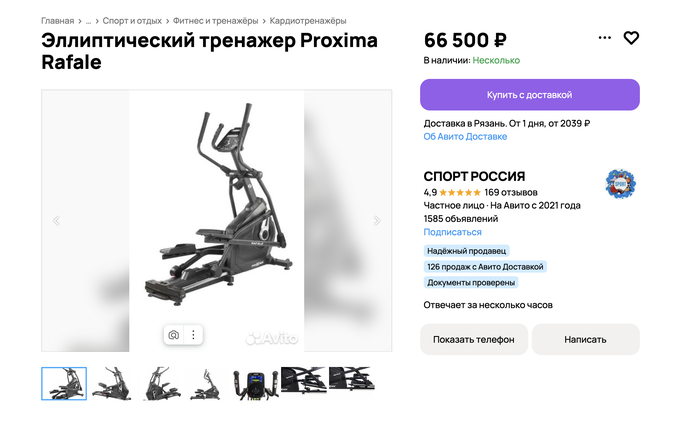Open Спорт и отдых breadcrumb category

132,21
